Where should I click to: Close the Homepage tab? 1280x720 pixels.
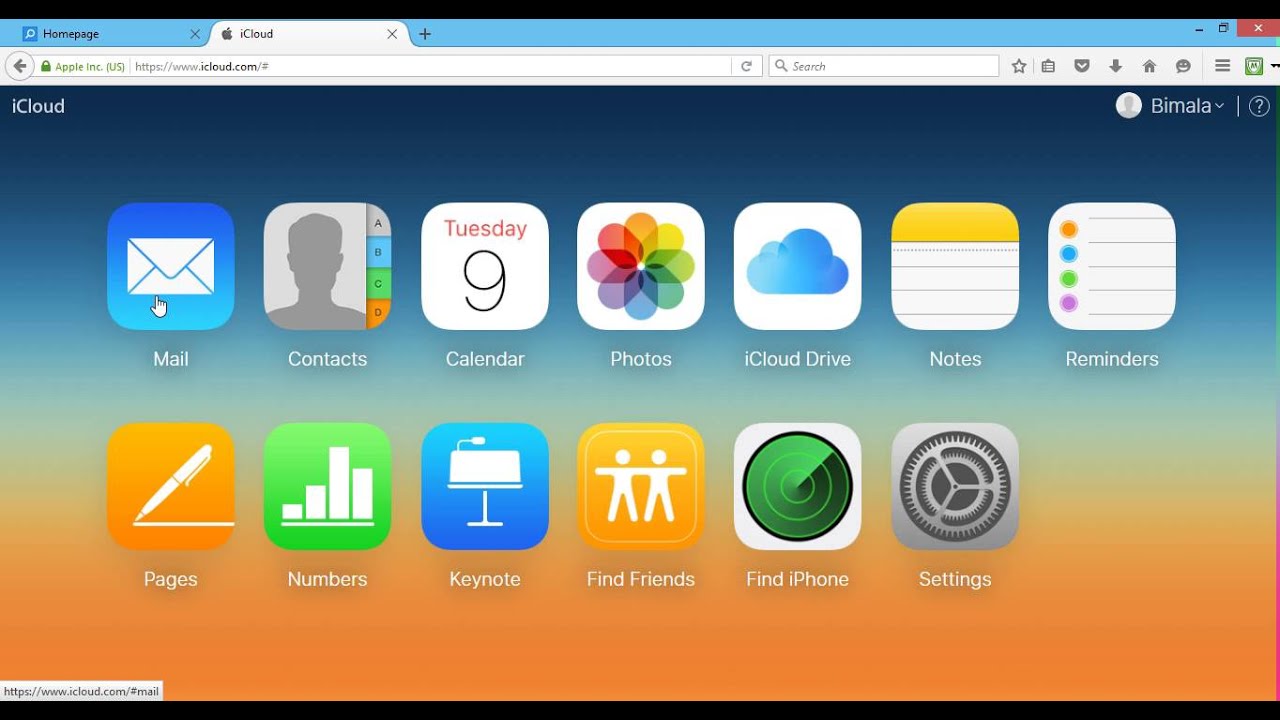coord(195,34)
